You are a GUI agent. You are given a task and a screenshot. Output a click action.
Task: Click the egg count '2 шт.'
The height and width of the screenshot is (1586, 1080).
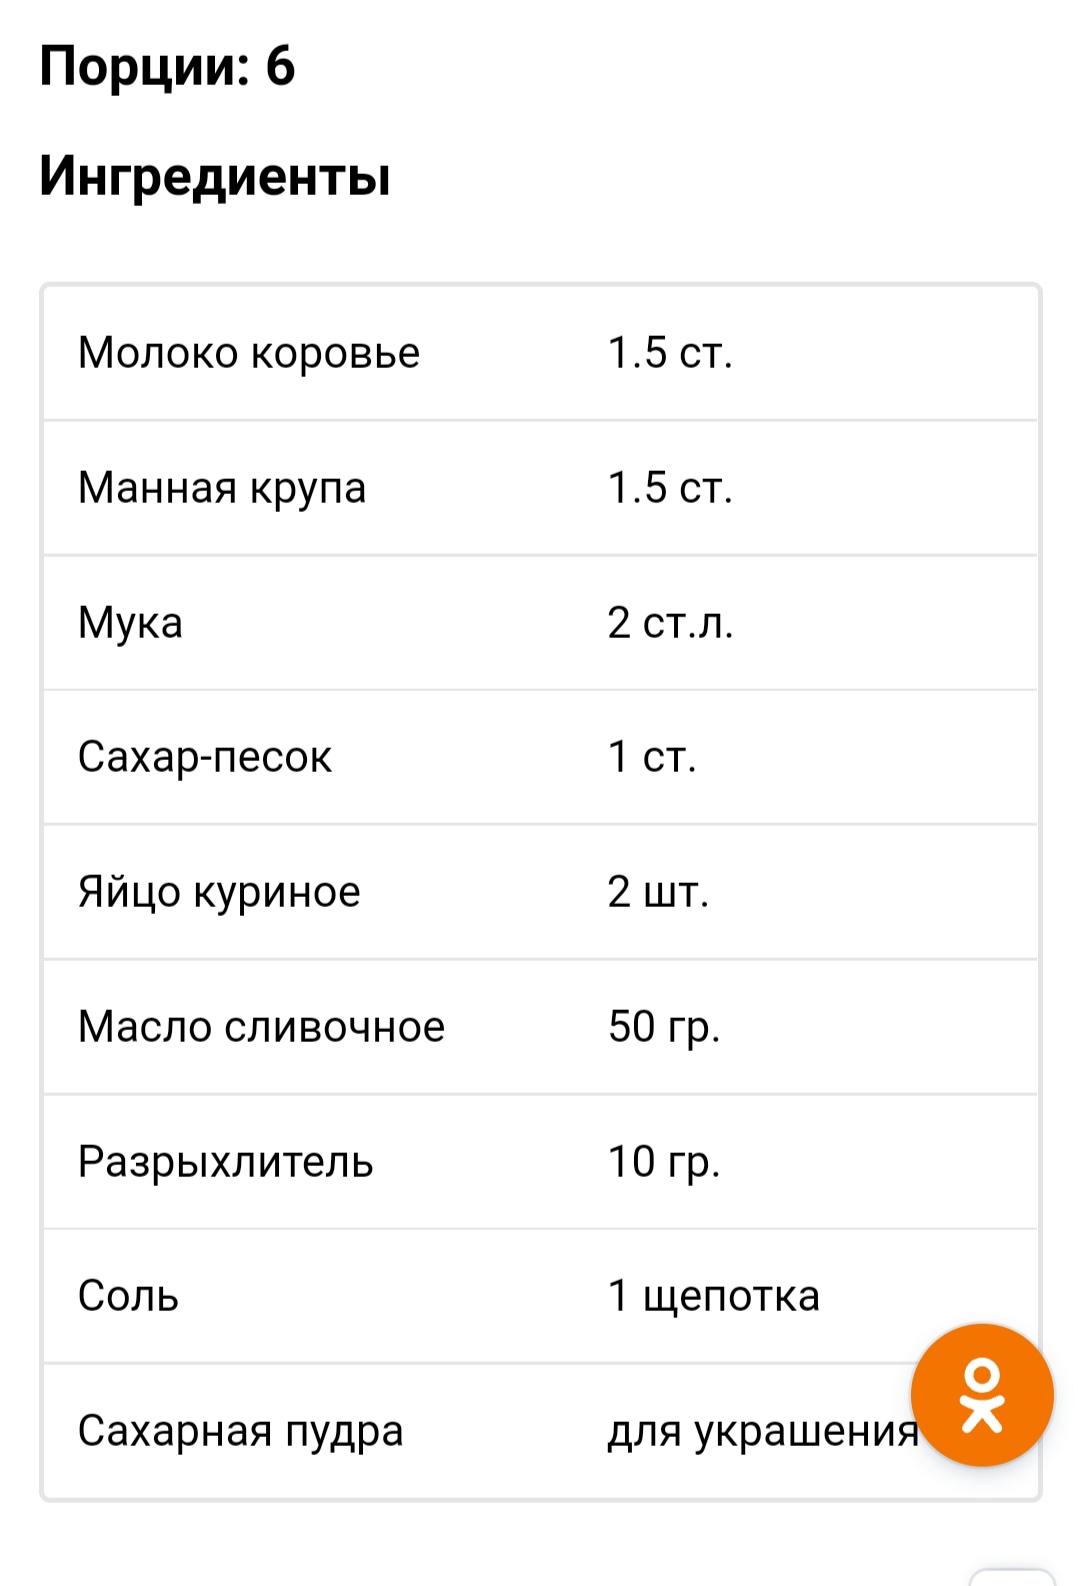point(658,892)
